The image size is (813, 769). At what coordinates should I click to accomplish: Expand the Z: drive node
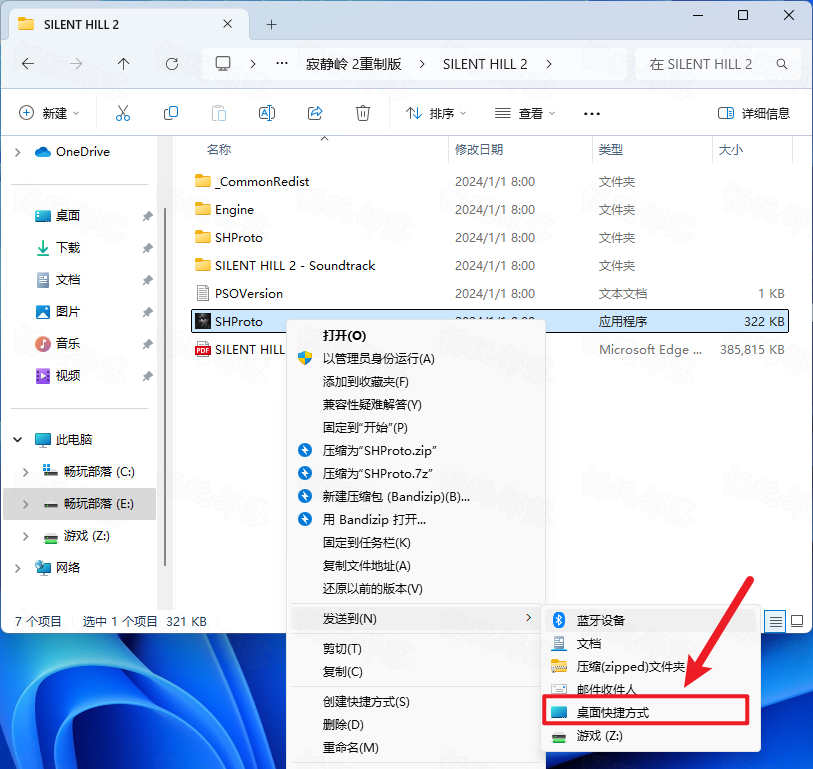pos(25,536)
